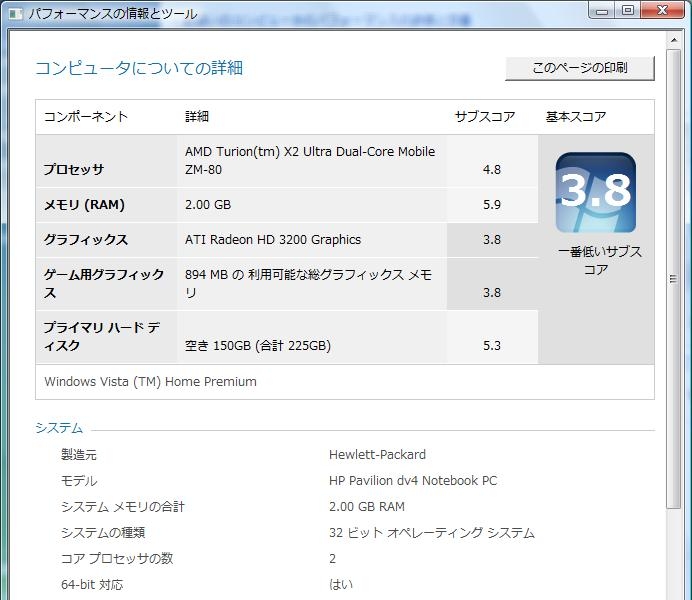Click the グラフィックス row label
692x600 pixels.
86,240
